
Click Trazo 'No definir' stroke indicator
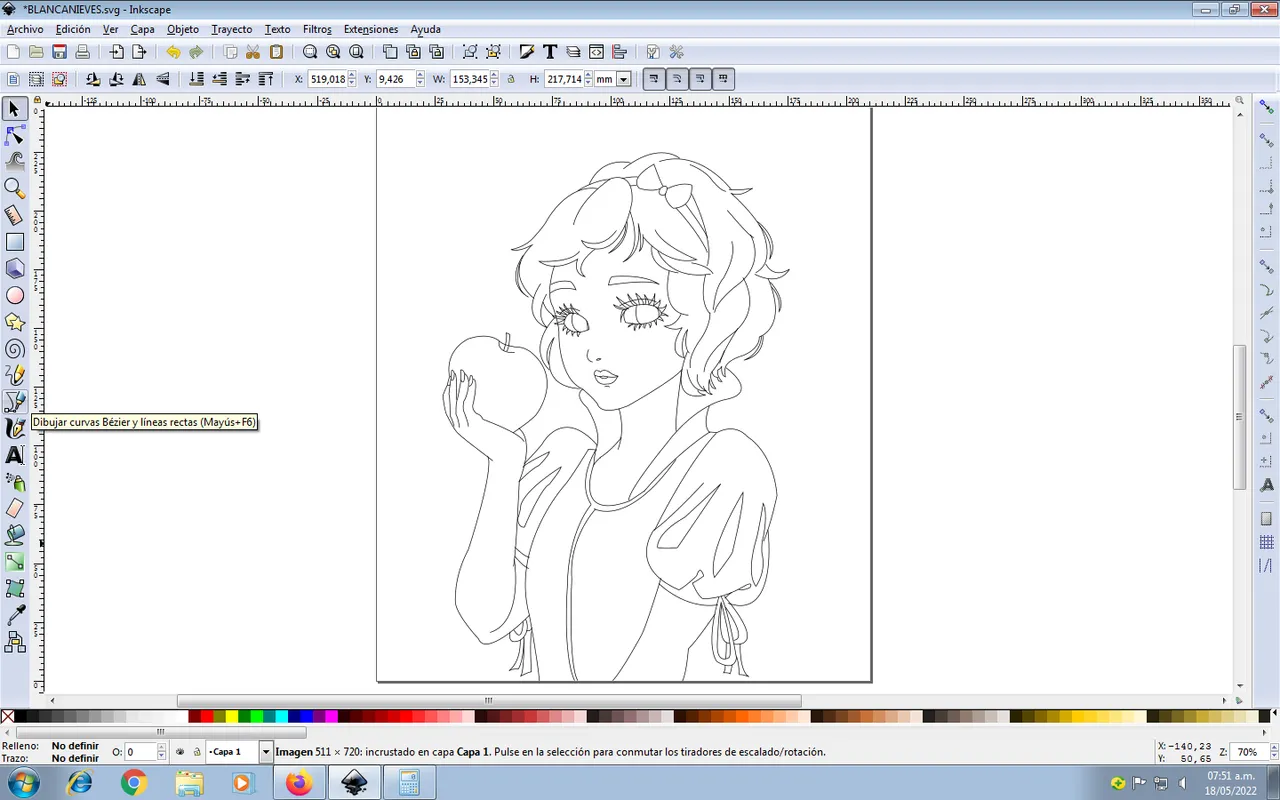[x=75, y=758]
